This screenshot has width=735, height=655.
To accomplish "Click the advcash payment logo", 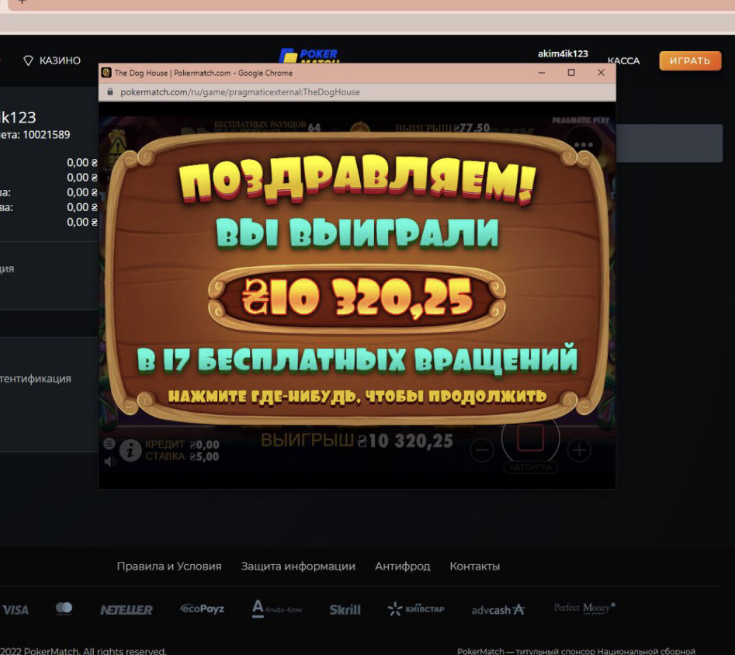I will tap(498, 610).
